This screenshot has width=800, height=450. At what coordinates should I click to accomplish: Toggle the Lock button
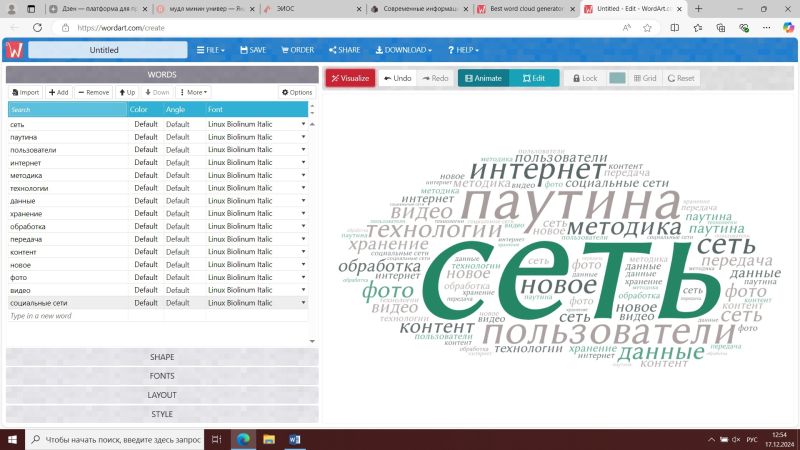(x=584, y=78)
